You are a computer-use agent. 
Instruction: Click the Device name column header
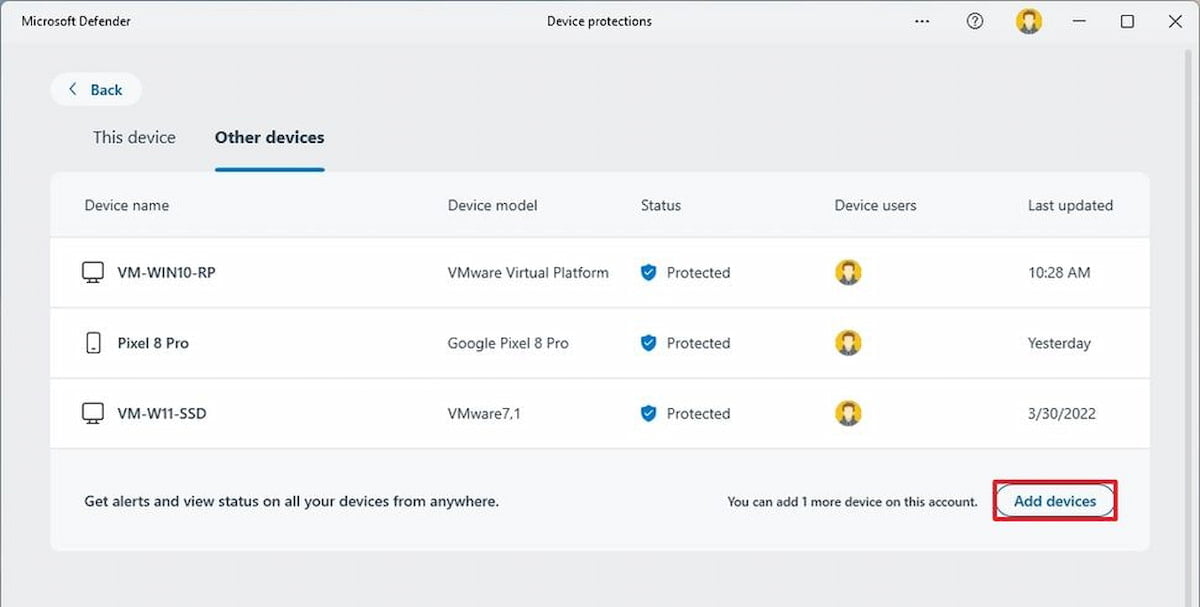(x=127, y=205)
